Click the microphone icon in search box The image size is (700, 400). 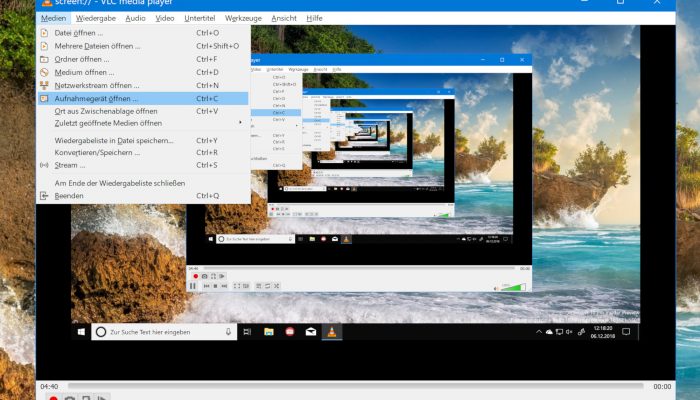228,332
